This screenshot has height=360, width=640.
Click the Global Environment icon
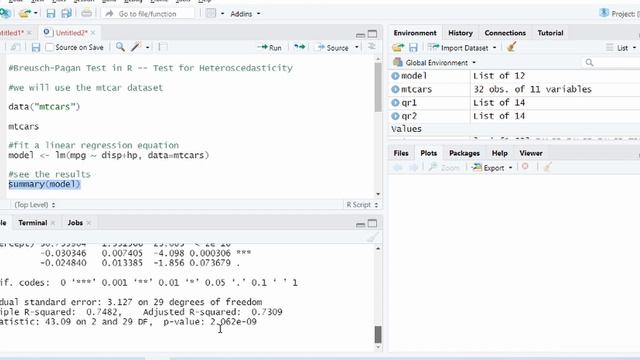[x=398, y=62]
